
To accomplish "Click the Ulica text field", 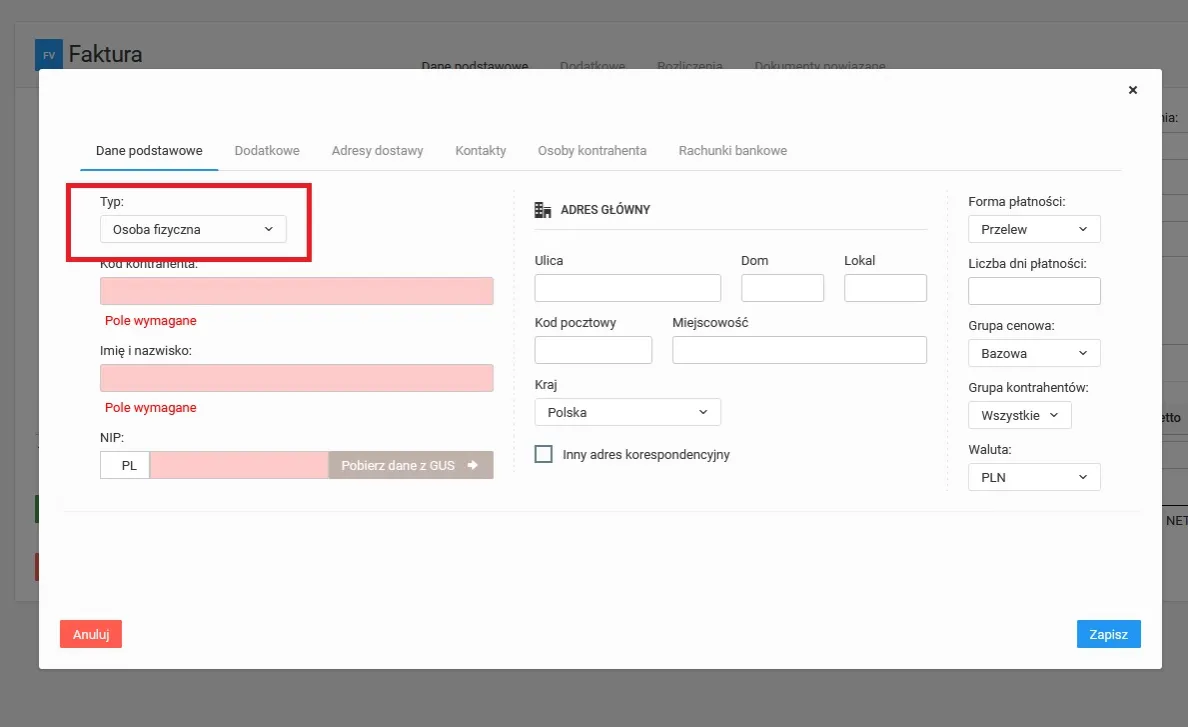I will pyautogui.click(x=627, y=288).
